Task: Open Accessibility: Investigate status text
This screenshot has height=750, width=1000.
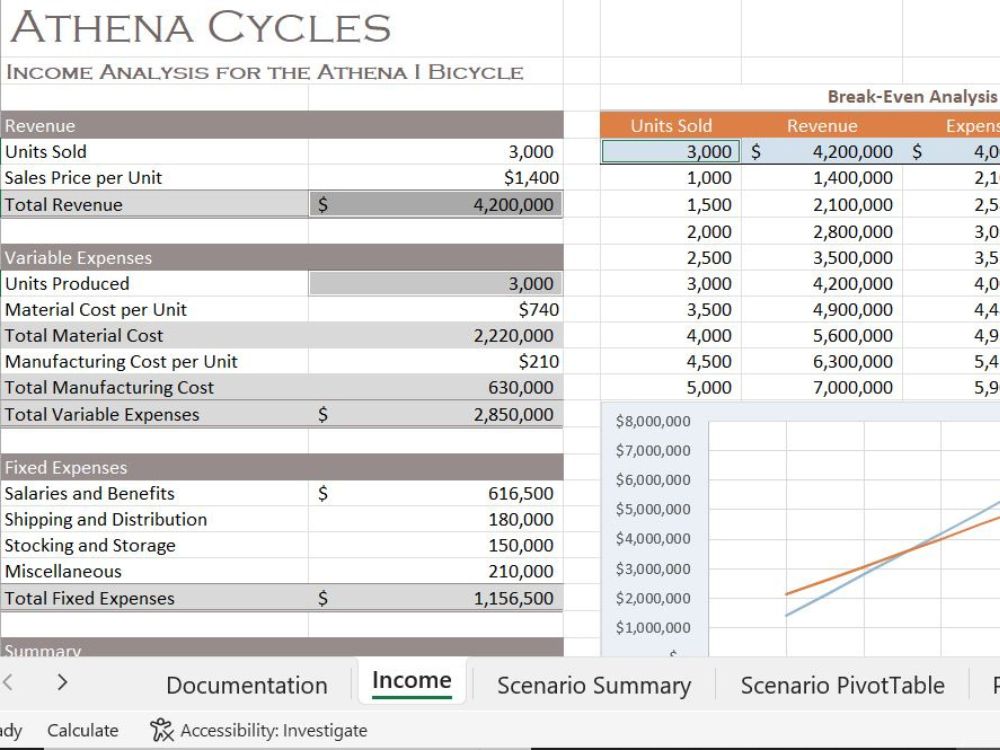Action: pos(274,730)
